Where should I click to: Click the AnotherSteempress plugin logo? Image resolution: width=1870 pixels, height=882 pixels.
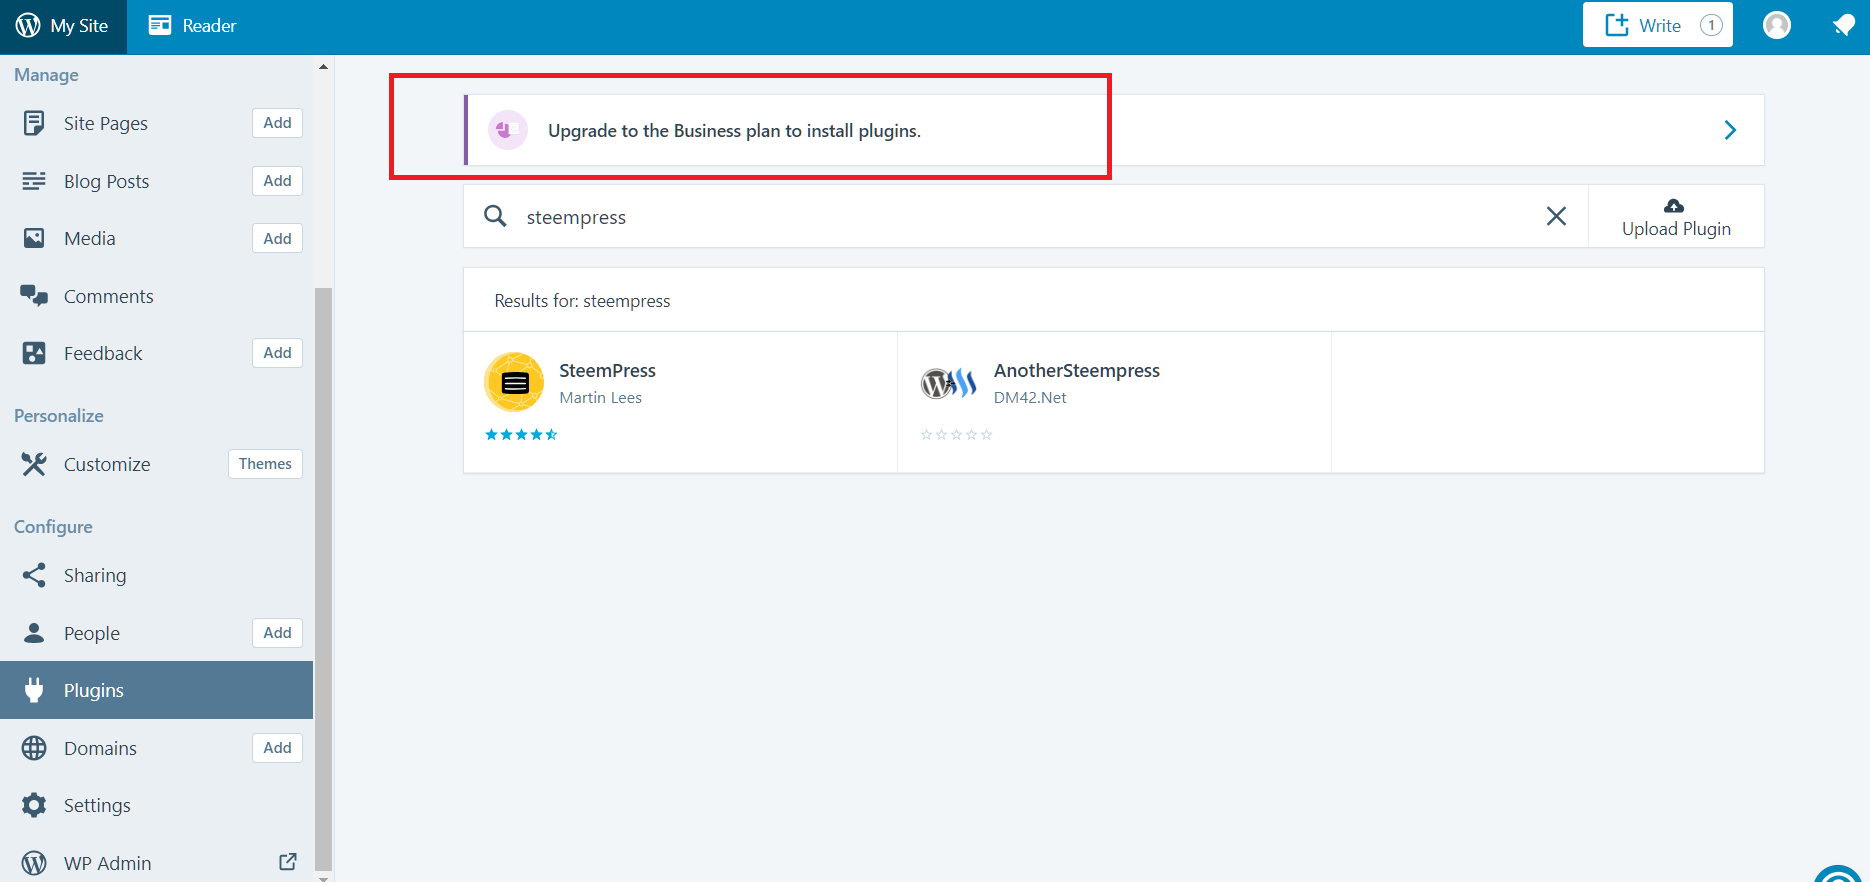(x=948, y=382)
